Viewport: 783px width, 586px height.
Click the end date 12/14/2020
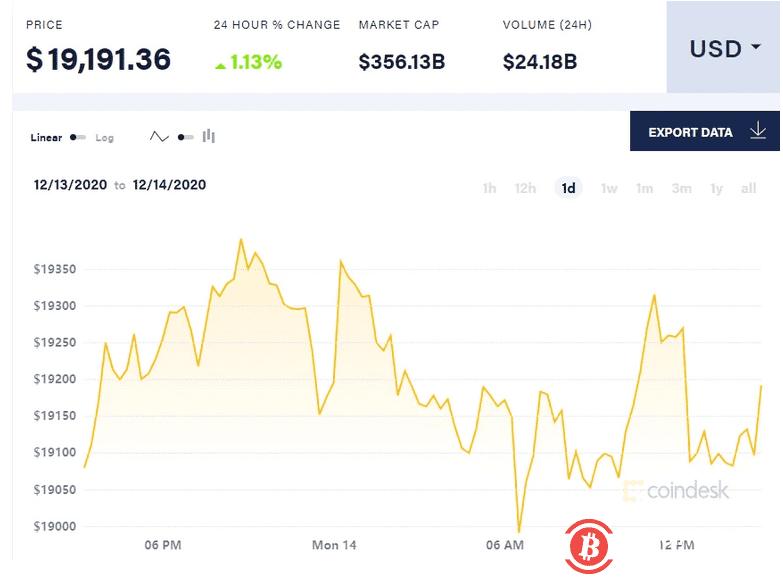(169, 185)
